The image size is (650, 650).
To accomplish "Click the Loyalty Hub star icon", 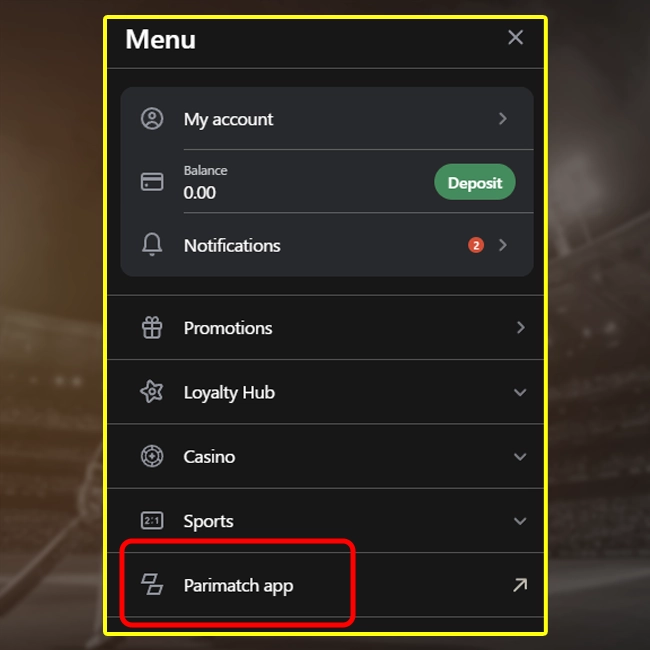I will pos(152,392).
